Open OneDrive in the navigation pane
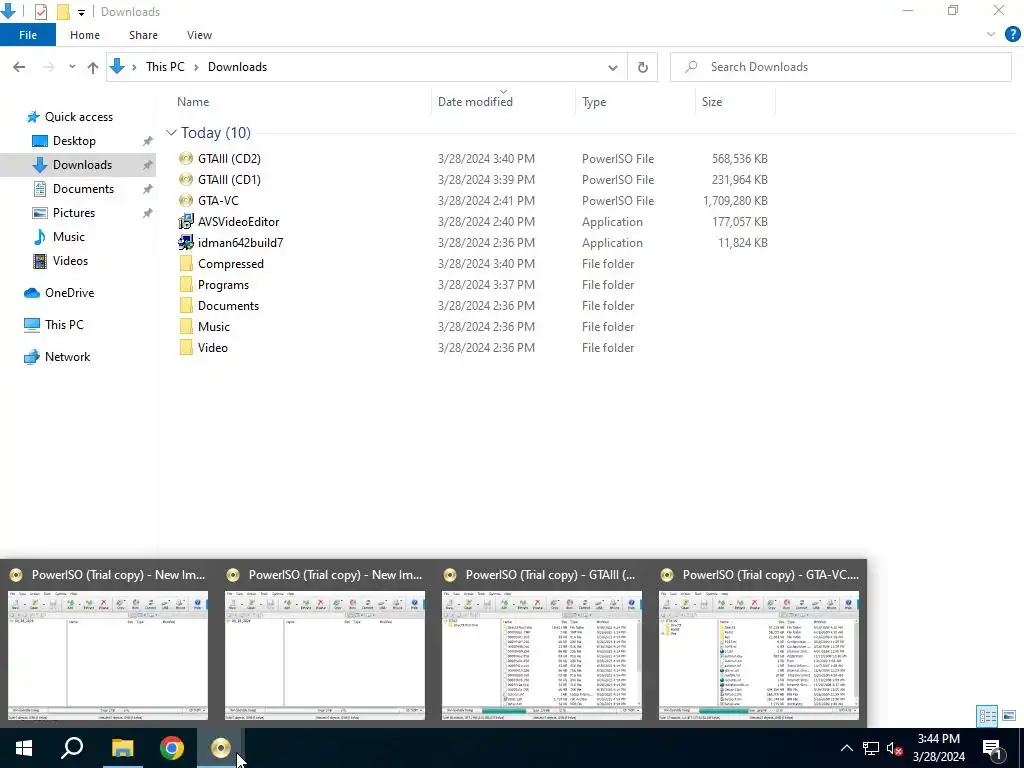The width and height of the screenshot is (1024, 768). click(x=69, y=293)
